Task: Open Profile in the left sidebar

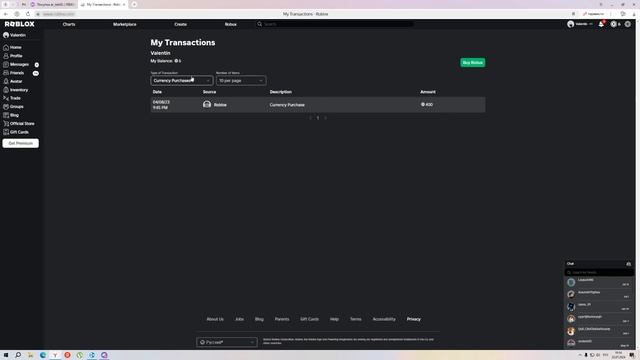Action: (13, 56)
